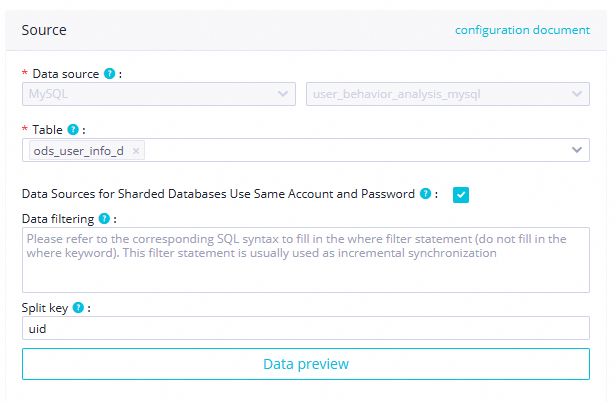Click the Data filtering help icon
616x402 pixels.
click(x=105, y=218)
